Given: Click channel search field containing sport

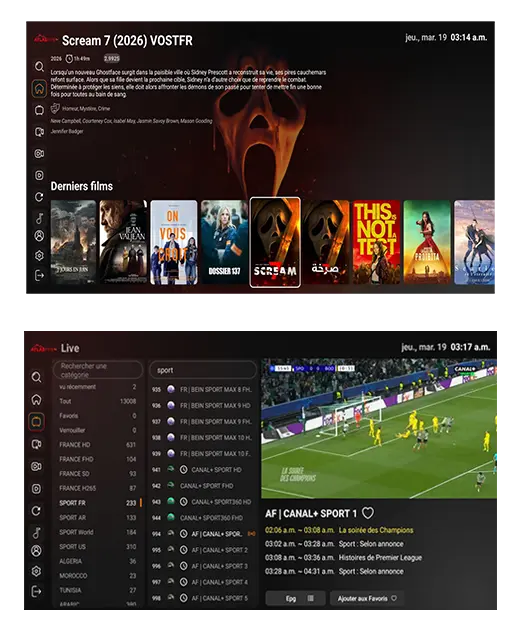Looking at the screenshot, I should pyautogui.click(x=203, y=370).
